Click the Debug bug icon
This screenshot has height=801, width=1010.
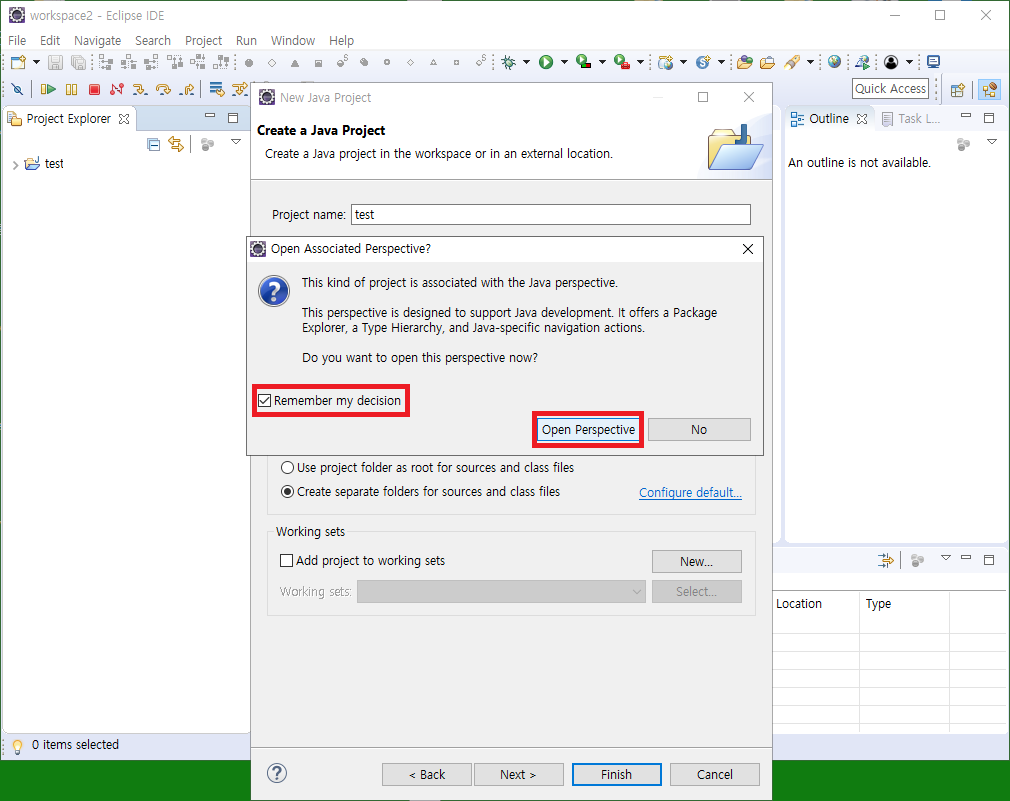click(509, 62)
